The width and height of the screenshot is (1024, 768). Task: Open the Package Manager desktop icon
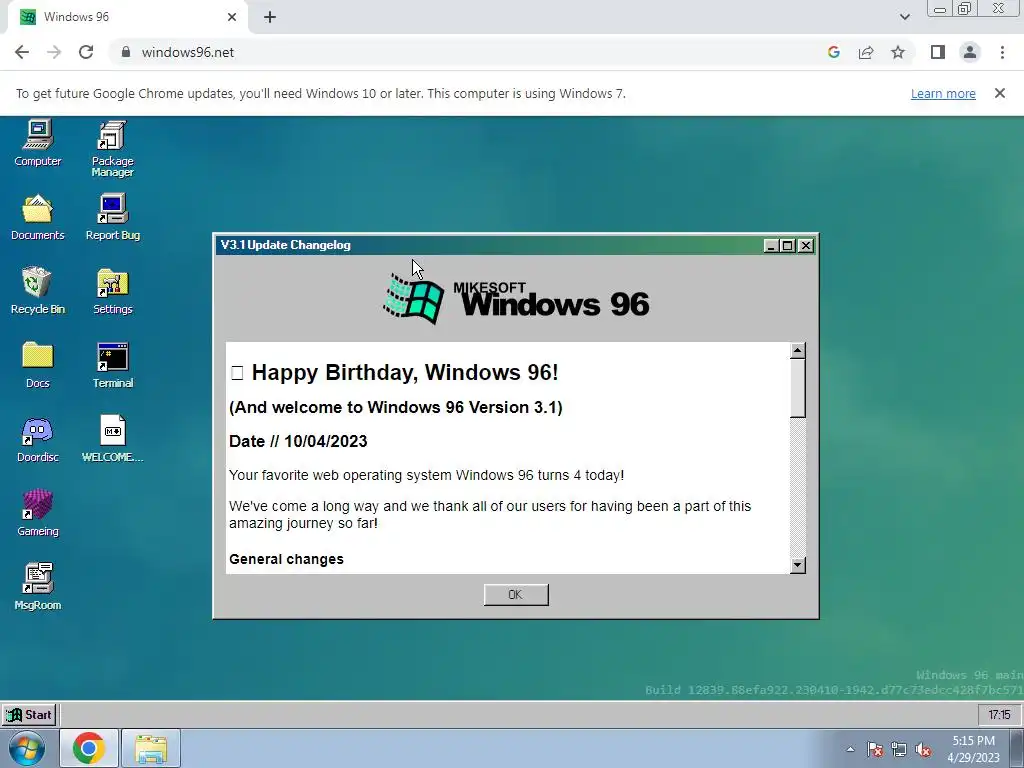point(112,148)
